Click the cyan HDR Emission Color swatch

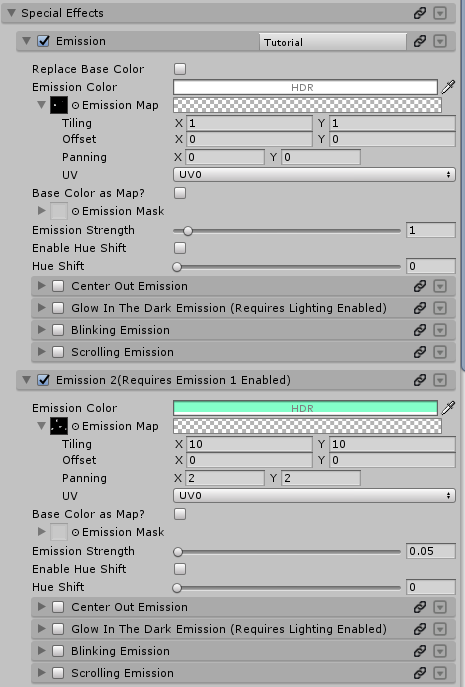(x=305, y=408)
